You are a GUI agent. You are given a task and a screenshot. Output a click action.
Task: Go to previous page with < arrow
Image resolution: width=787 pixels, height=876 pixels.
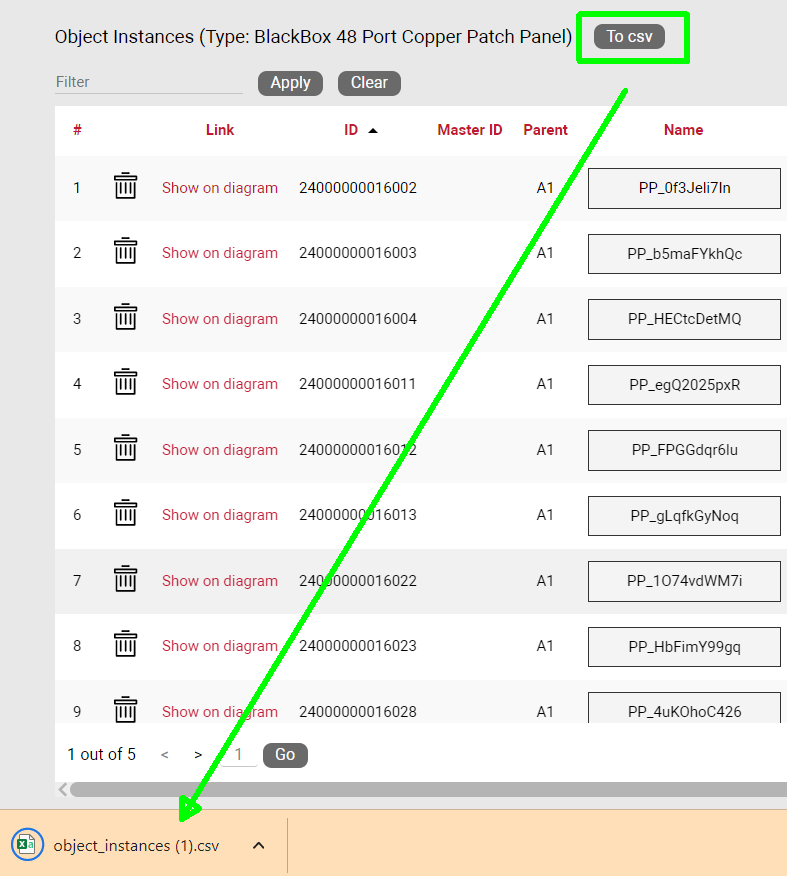point(165,755)
